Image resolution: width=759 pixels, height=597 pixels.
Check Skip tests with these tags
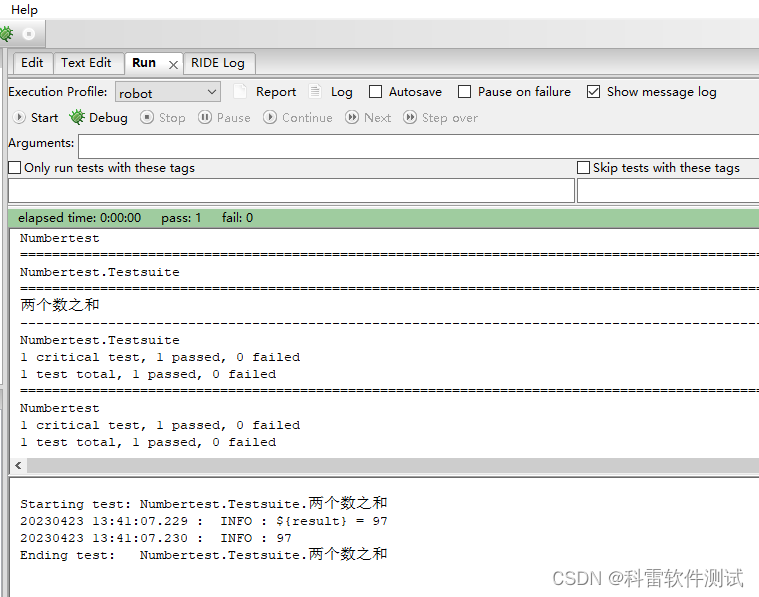[x=584, y=168]
